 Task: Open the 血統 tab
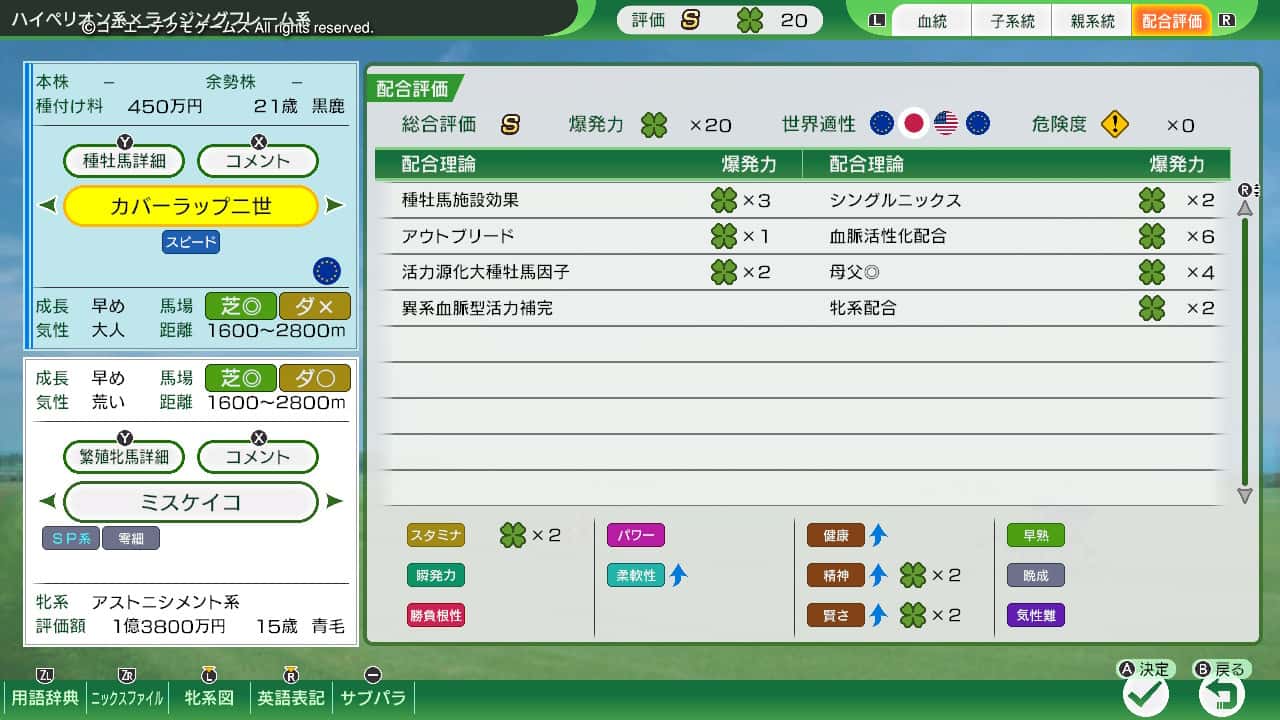[931, 21]
